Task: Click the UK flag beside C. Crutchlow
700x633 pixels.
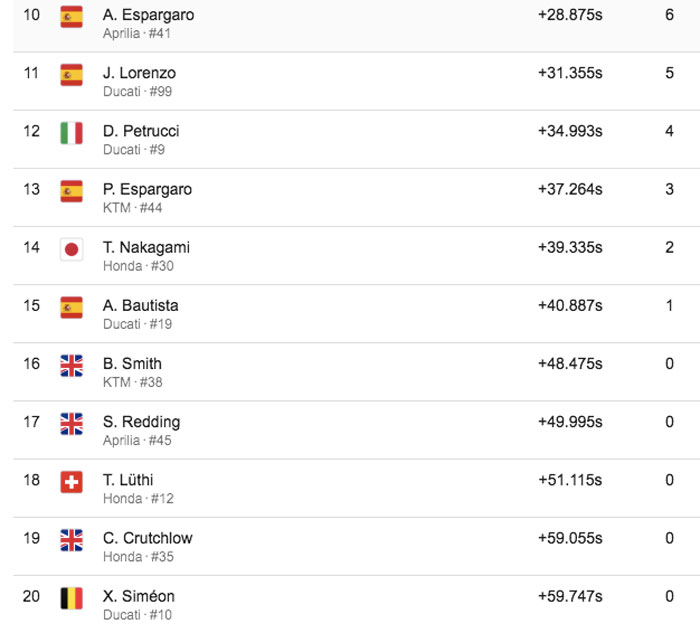Action: (71, 540)
